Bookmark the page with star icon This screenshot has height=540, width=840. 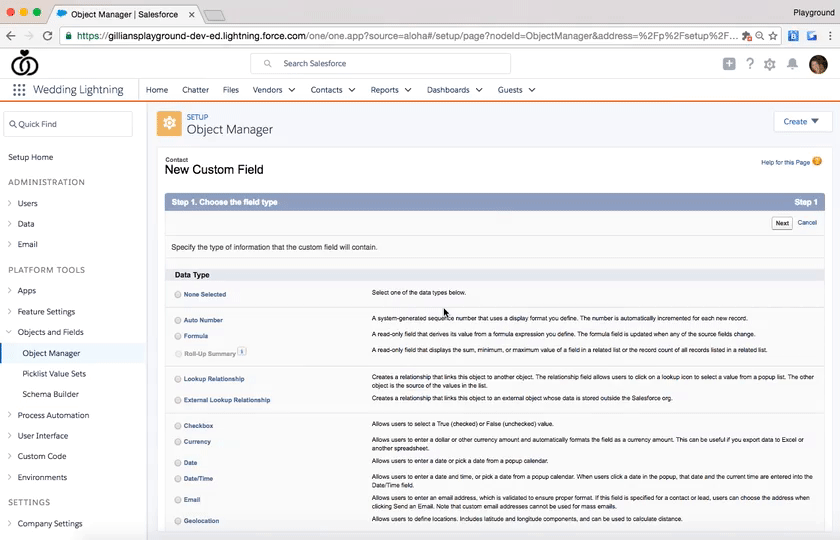tap(772, 36)
